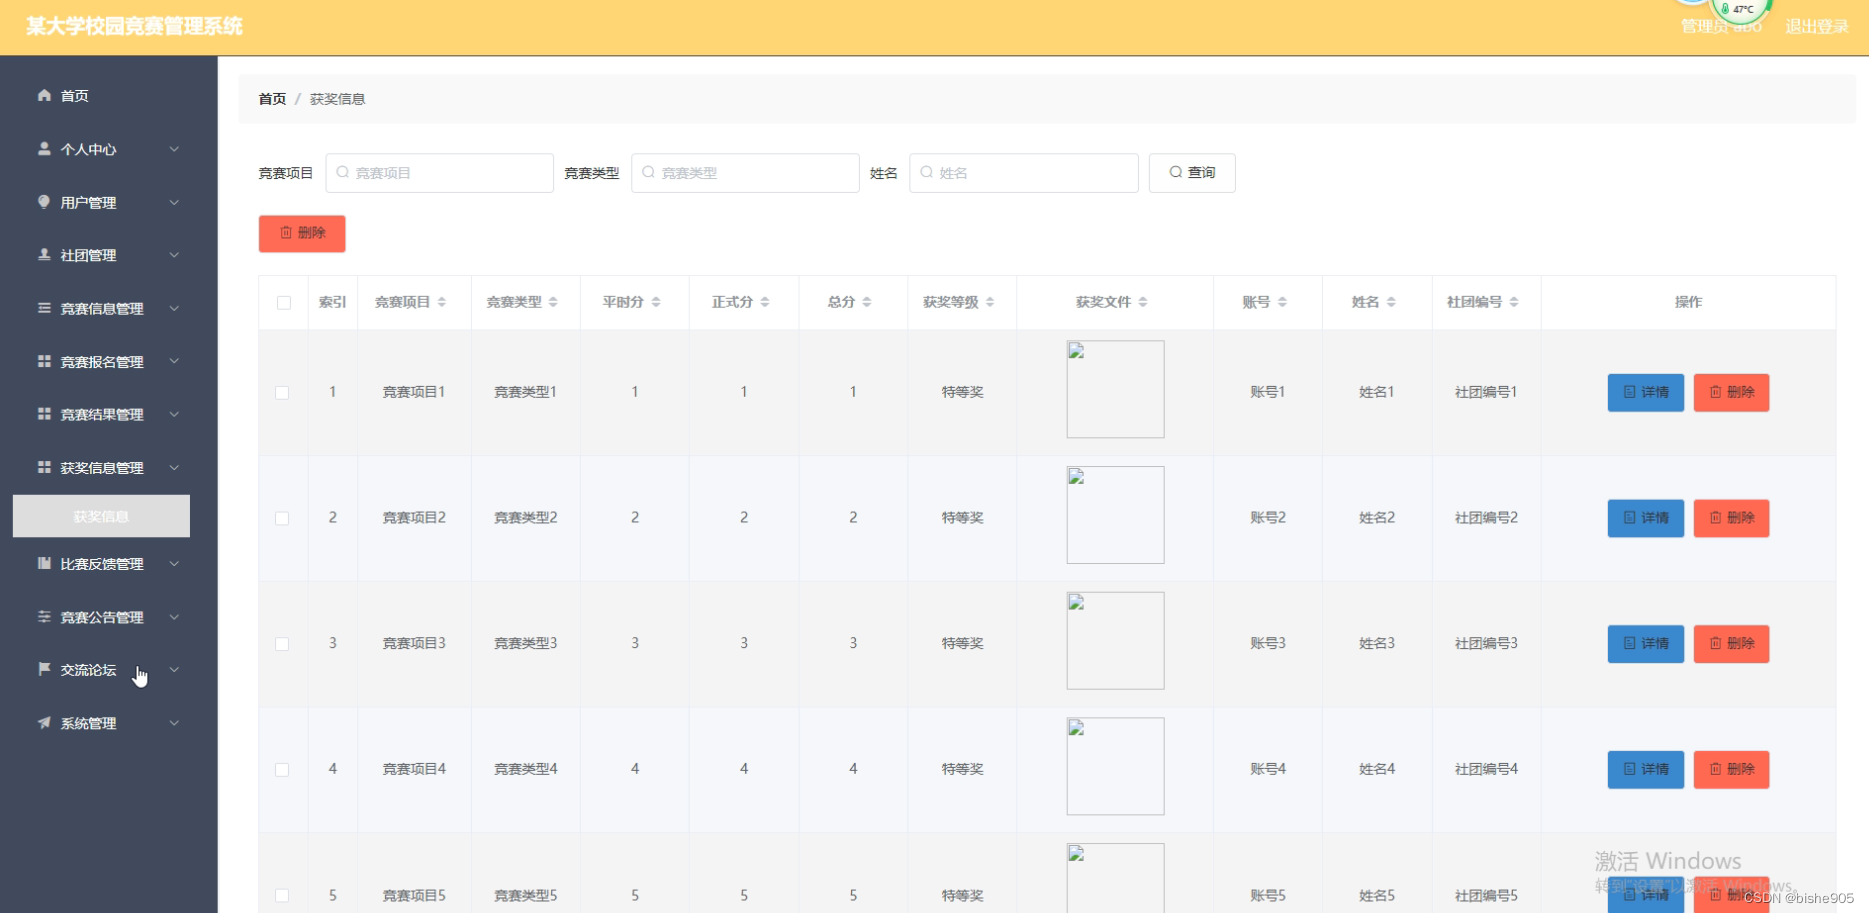Click the 查询 search button
This screenshot has height=913, width=1869.
1192,173
